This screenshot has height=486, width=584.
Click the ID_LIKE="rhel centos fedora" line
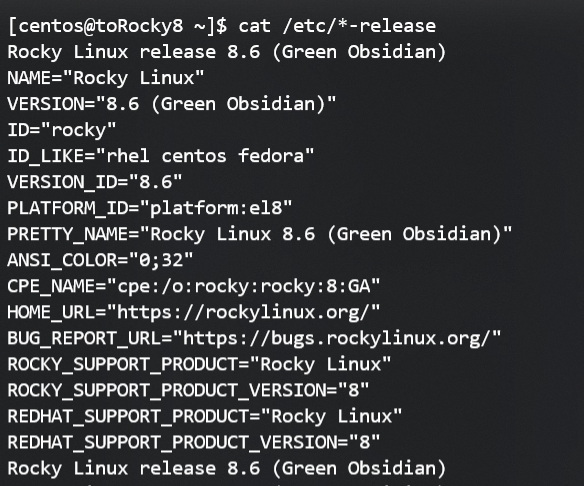pos(161,156)
